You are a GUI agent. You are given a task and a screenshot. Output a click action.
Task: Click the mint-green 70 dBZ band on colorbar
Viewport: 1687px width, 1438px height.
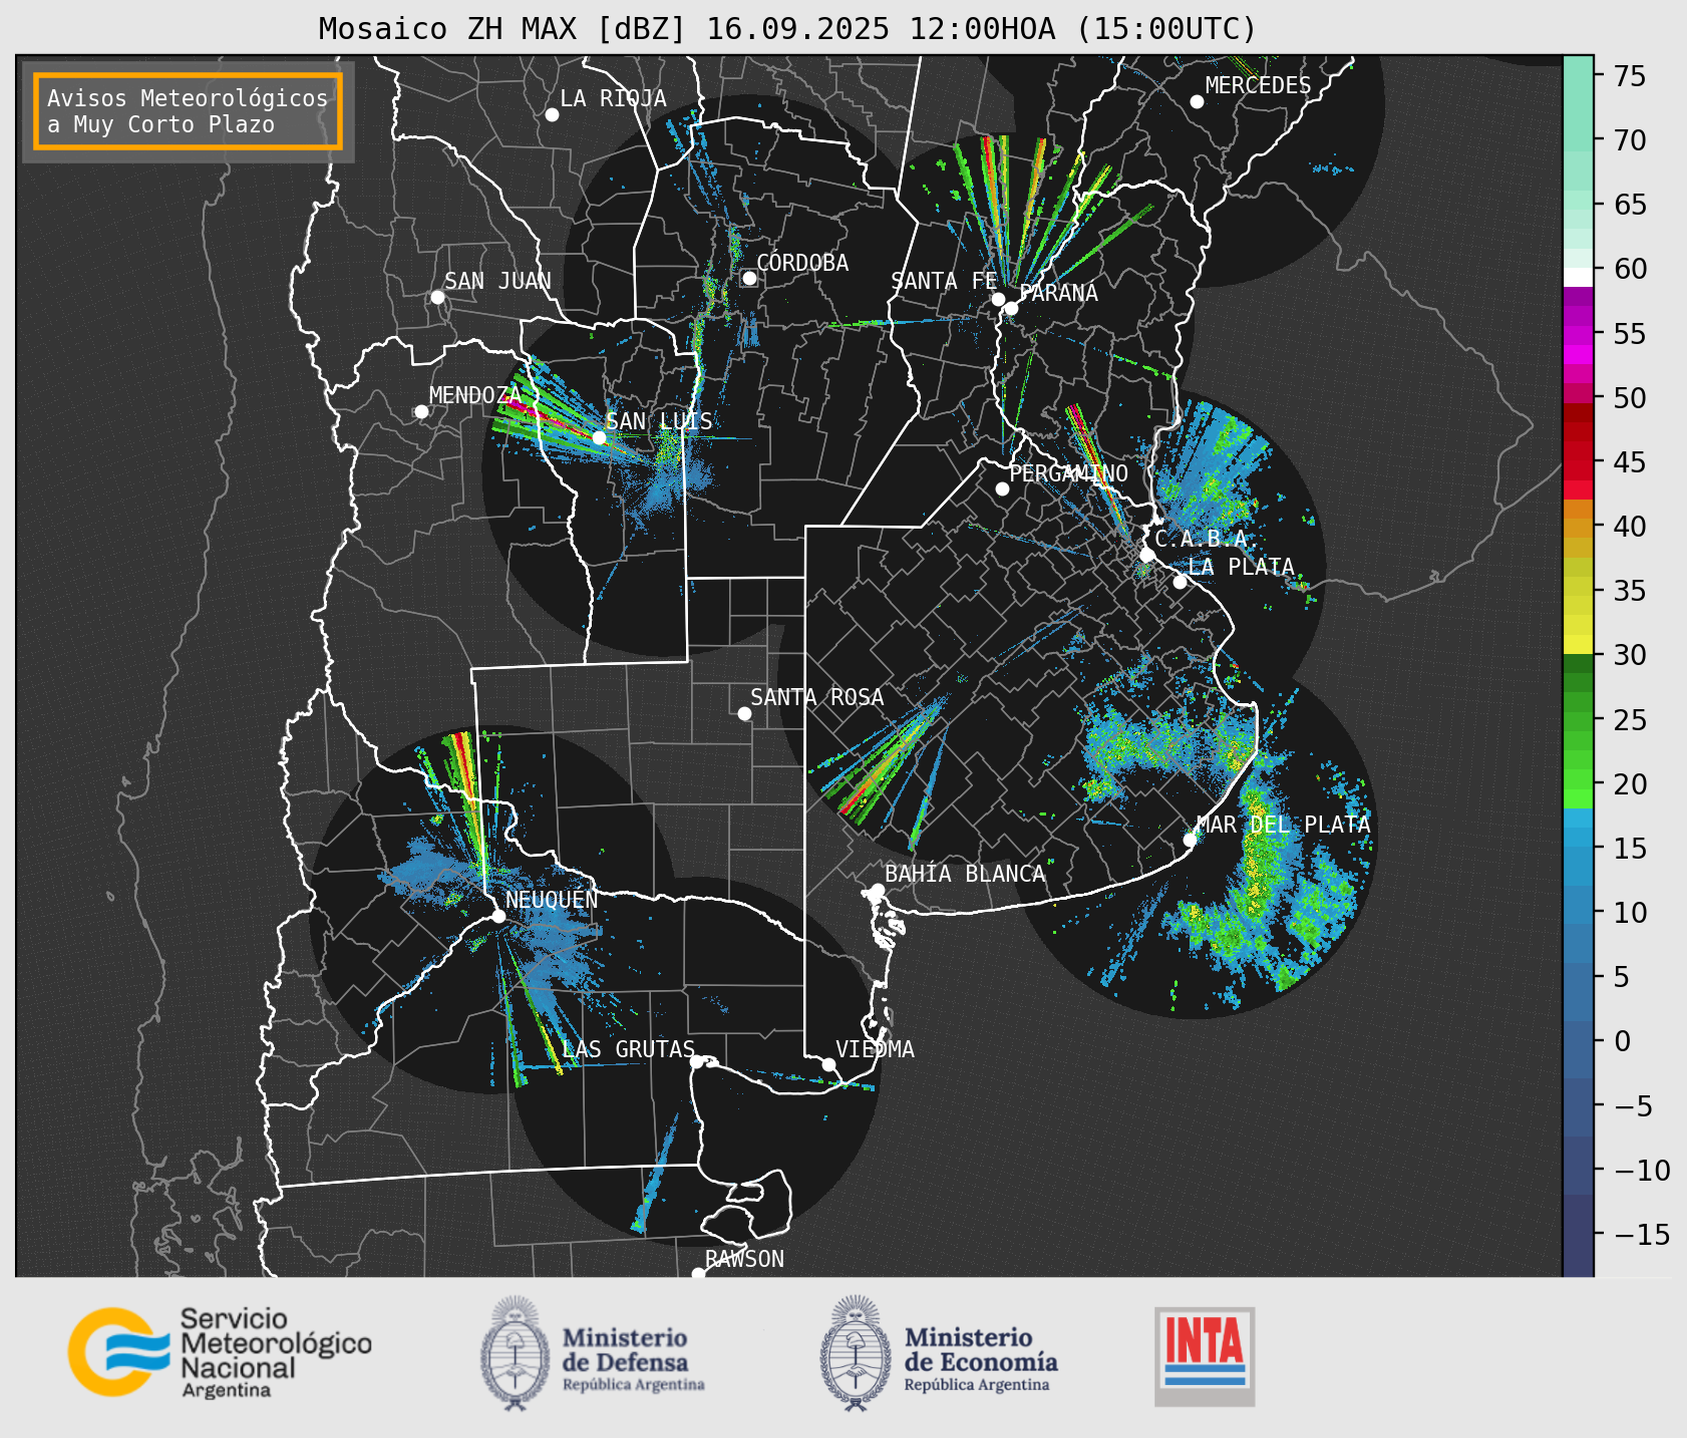pos(1578,140)
